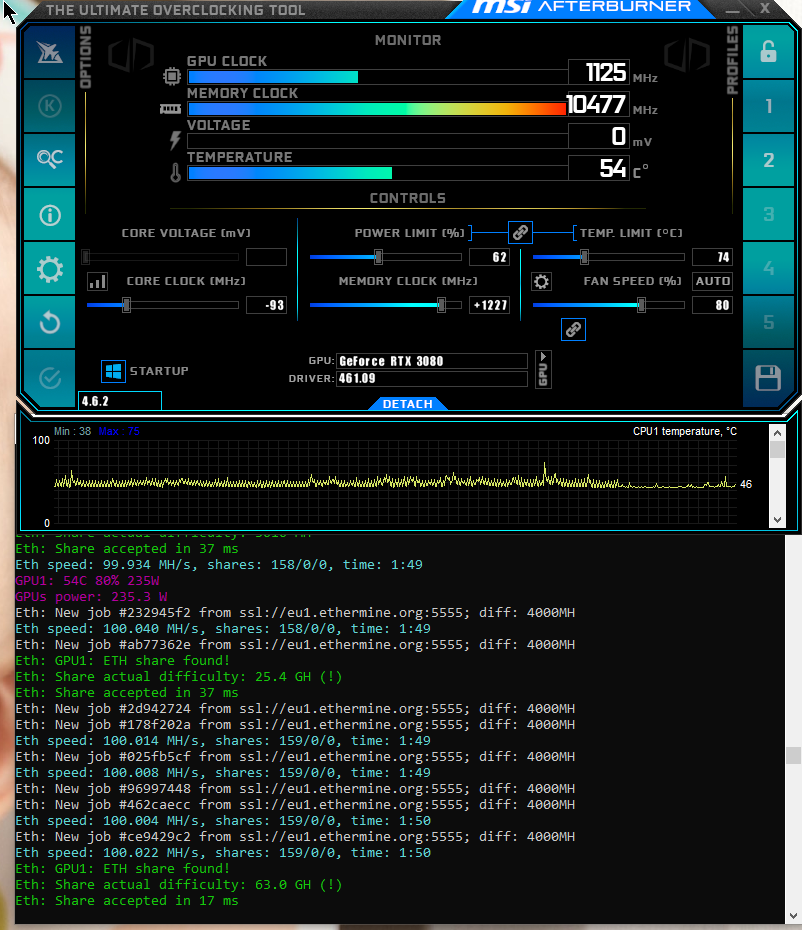The height and width of the screenshot is (930, 802).
Task: Click the PROFILES vertical label
Action: click(x=733, y=60)
